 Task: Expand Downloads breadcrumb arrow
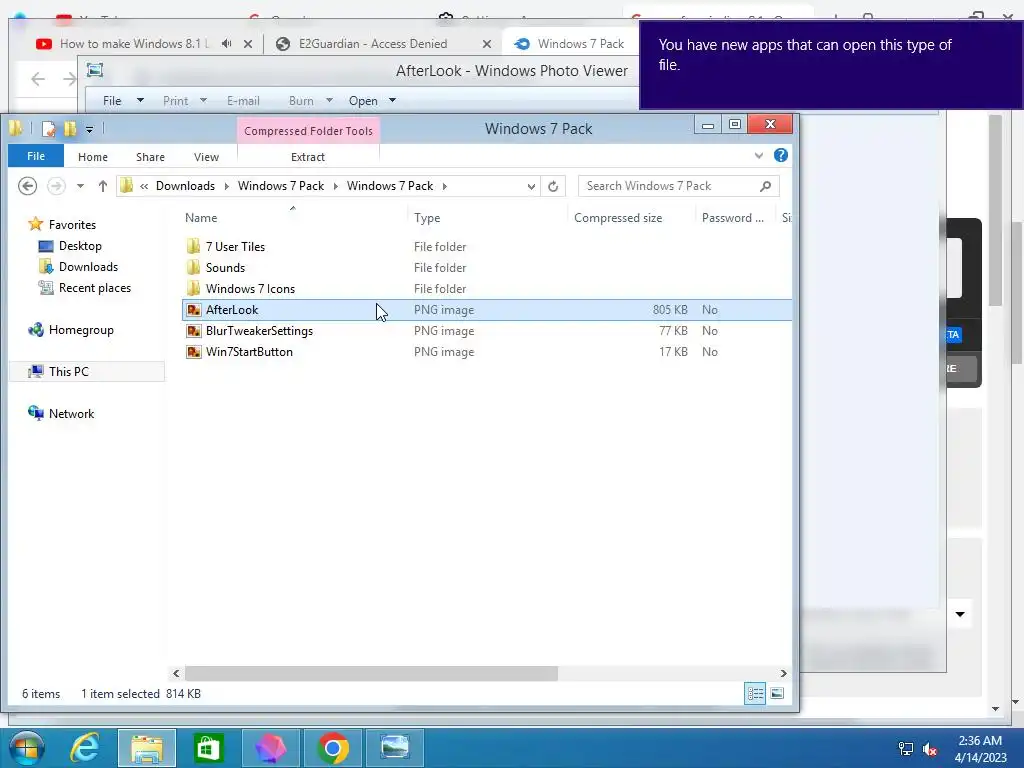click(x=227, y=186)
